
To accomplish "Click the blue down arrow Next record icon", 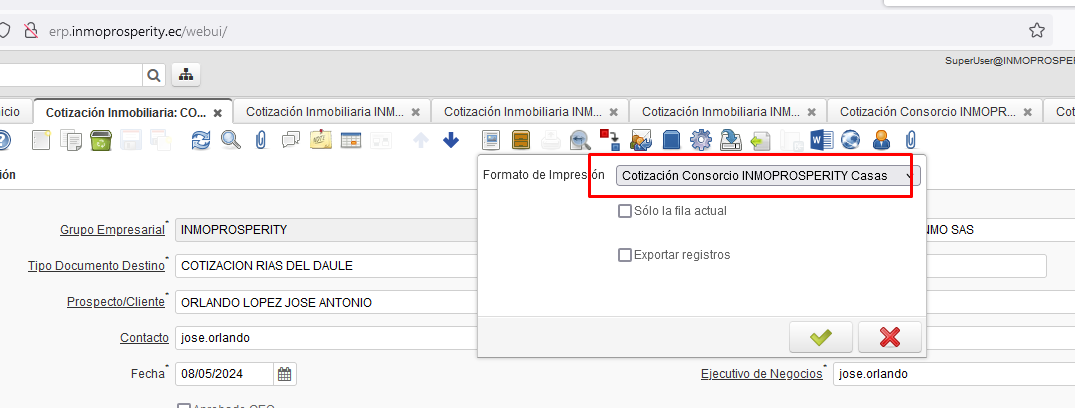I will click(451, 140).
